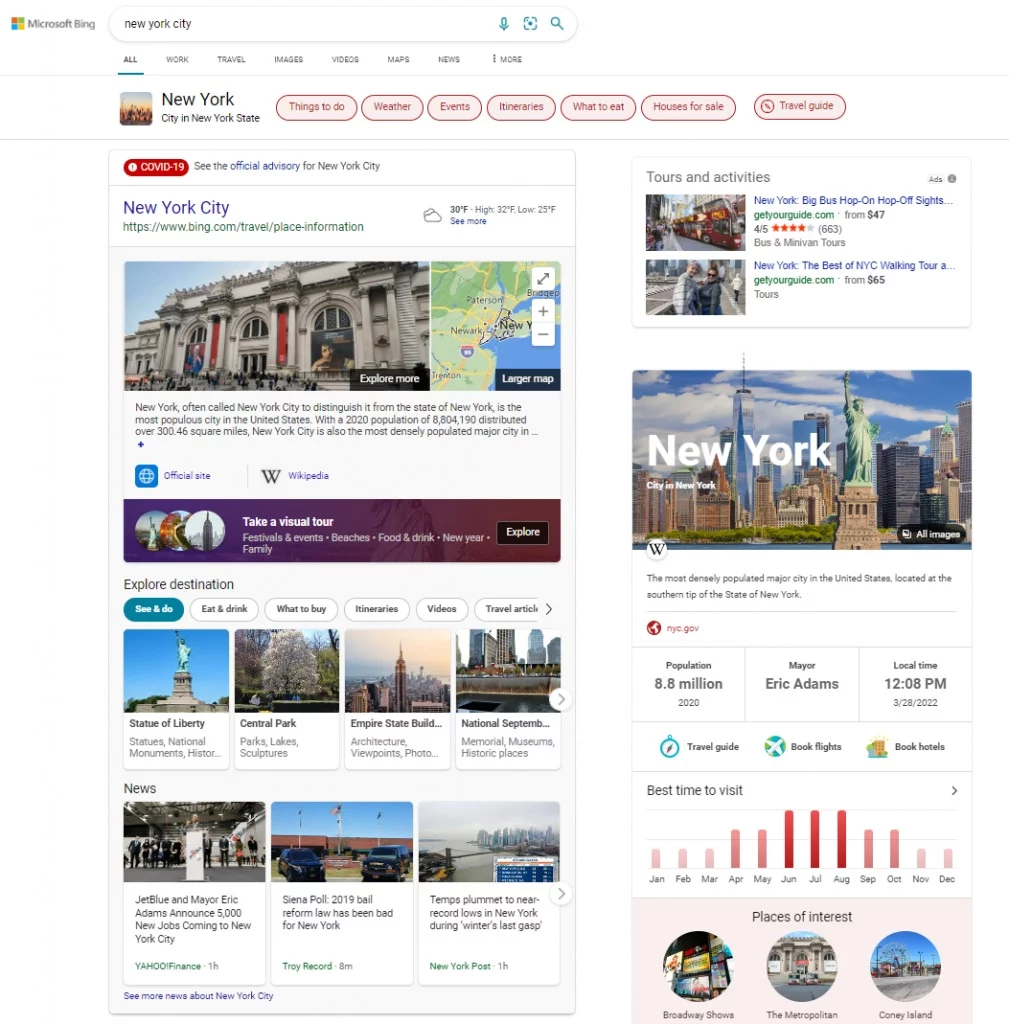Select the What to buy filter chip
Screen dimensions: 1009x1024
pyautogui.click(x=301, y=609)
